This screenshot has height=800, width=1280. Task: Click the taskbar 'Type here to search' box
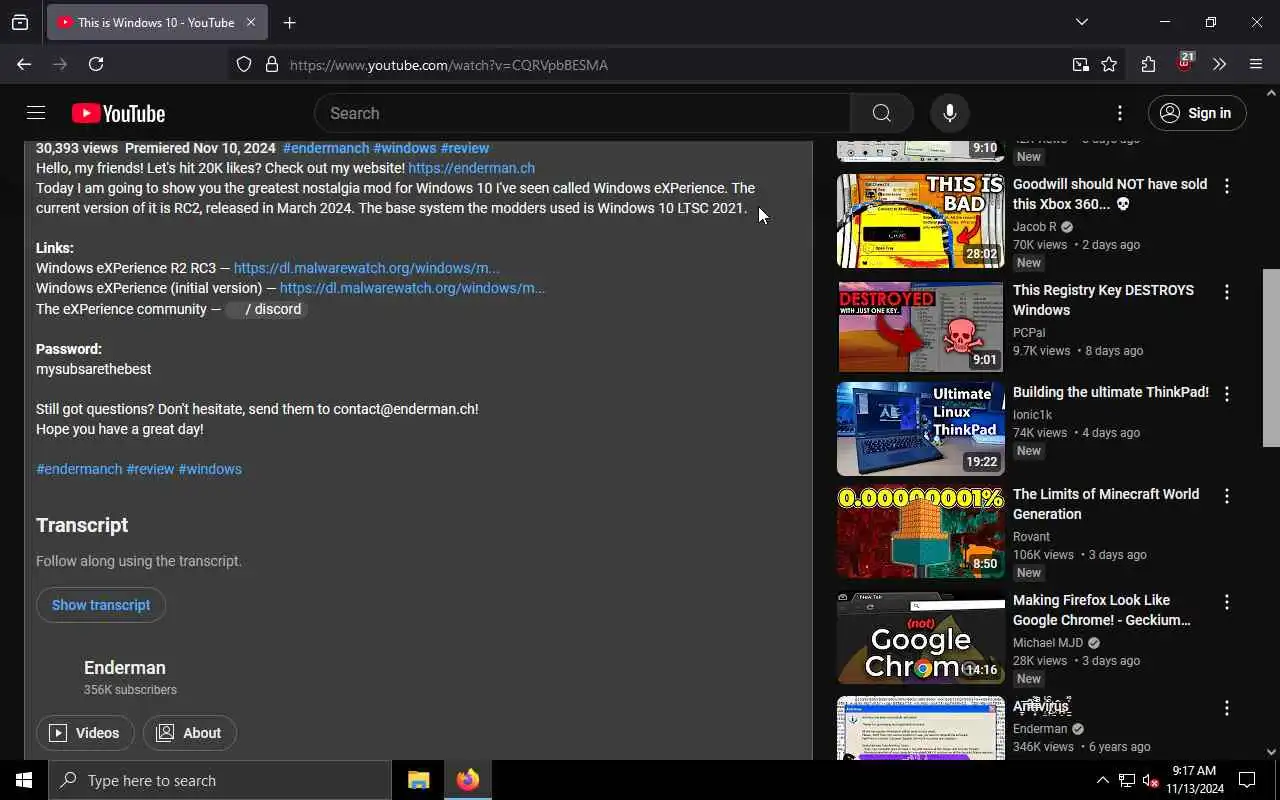[x=220, y=780]
